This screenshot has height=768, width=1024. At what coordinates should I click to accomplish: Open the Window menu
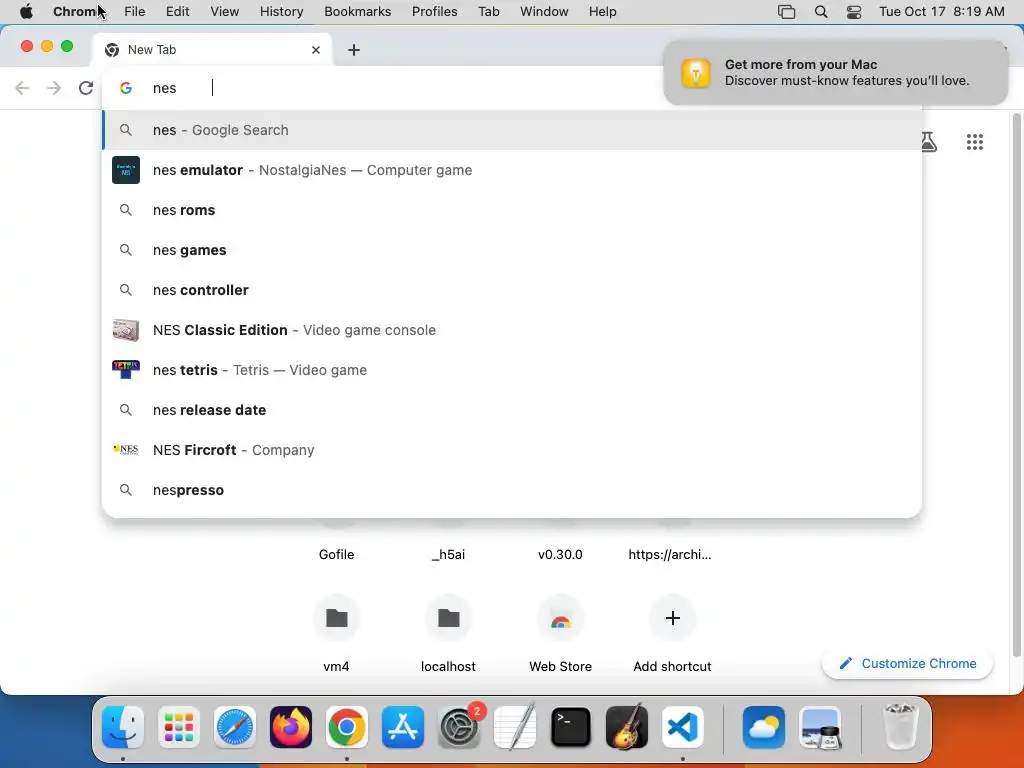pyautogui.click(x=544, y=12)
